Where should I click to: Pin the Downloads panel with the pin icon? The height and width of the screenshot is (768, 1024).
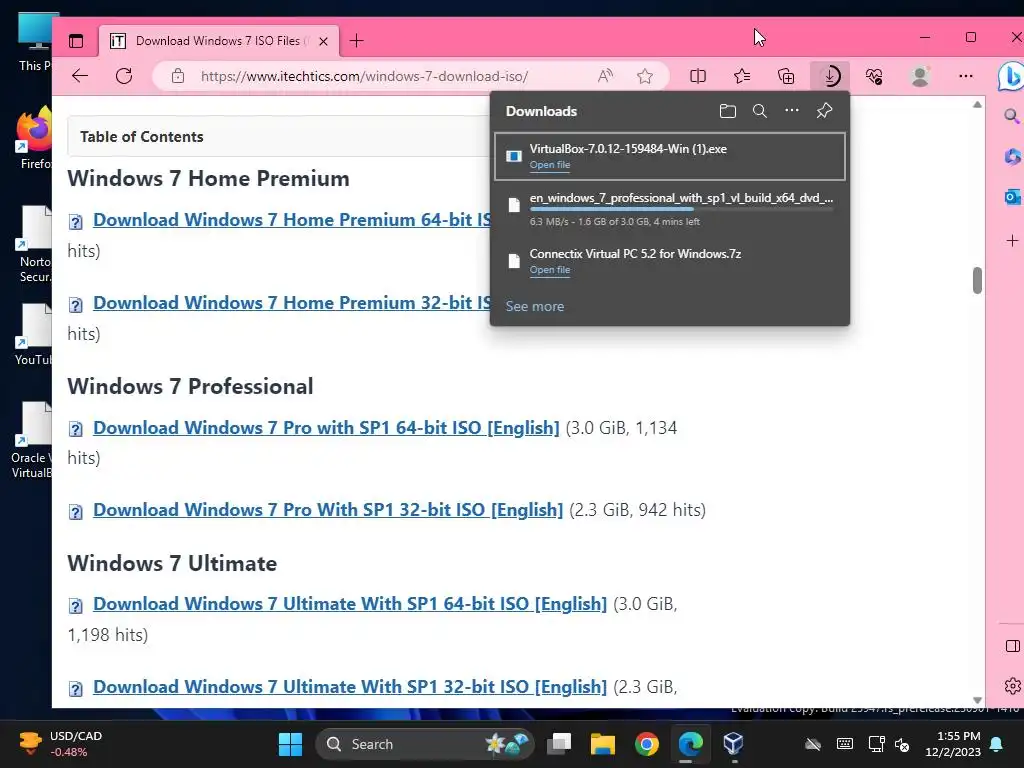click(824, 111)
